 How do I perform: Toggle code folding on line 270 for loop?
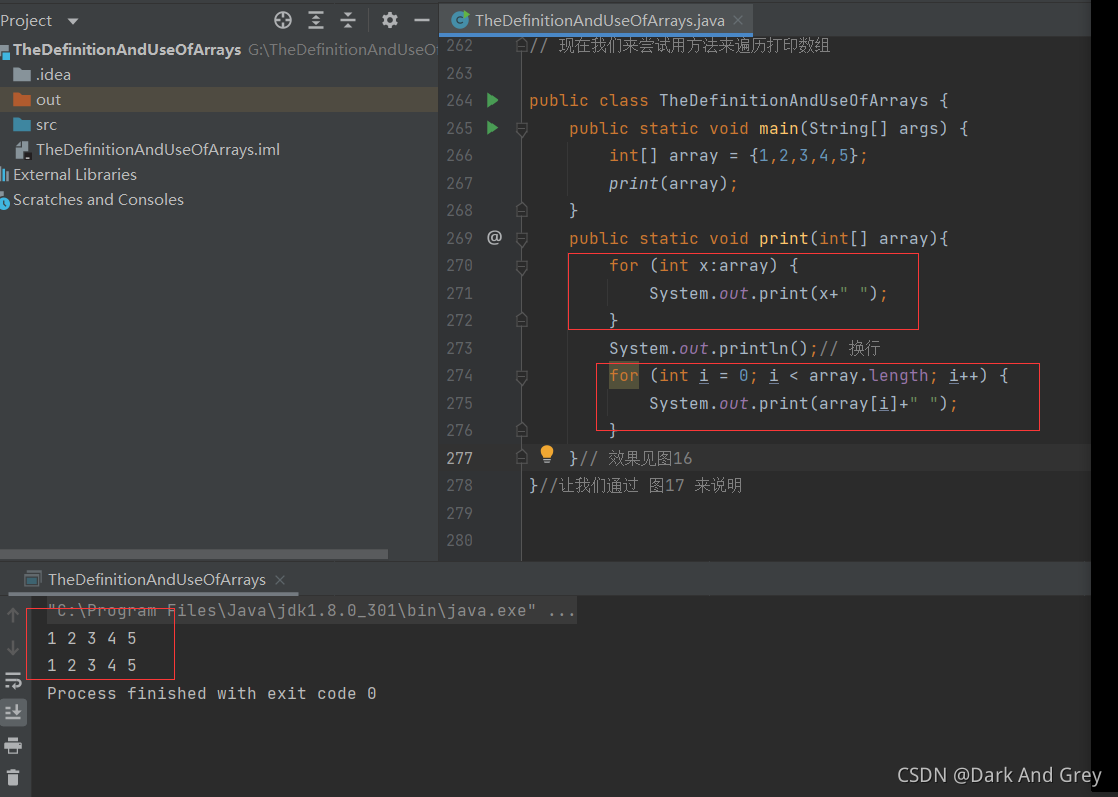coord(522,267)
